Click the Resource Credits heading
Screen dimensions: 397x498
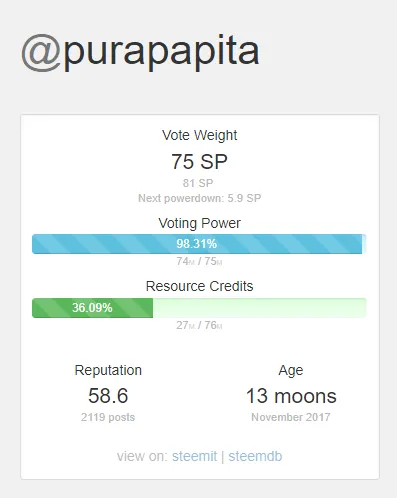199,286
